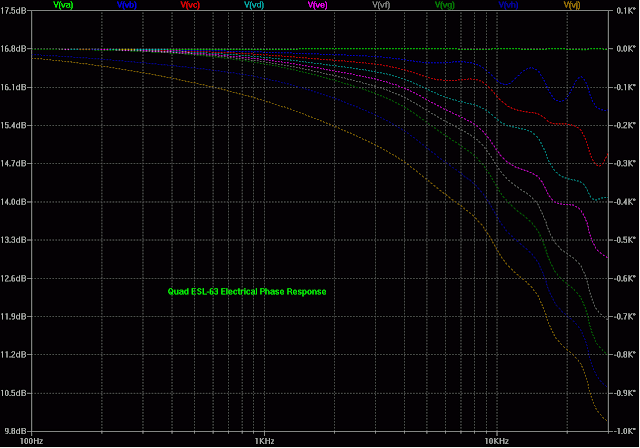Image resolution: width=640 pixels, height=448 pixels.
Task: Click the Quad ESL-63 Electrical Phase Response annotation
Action: pyautogui.click(x=247, y=292)
